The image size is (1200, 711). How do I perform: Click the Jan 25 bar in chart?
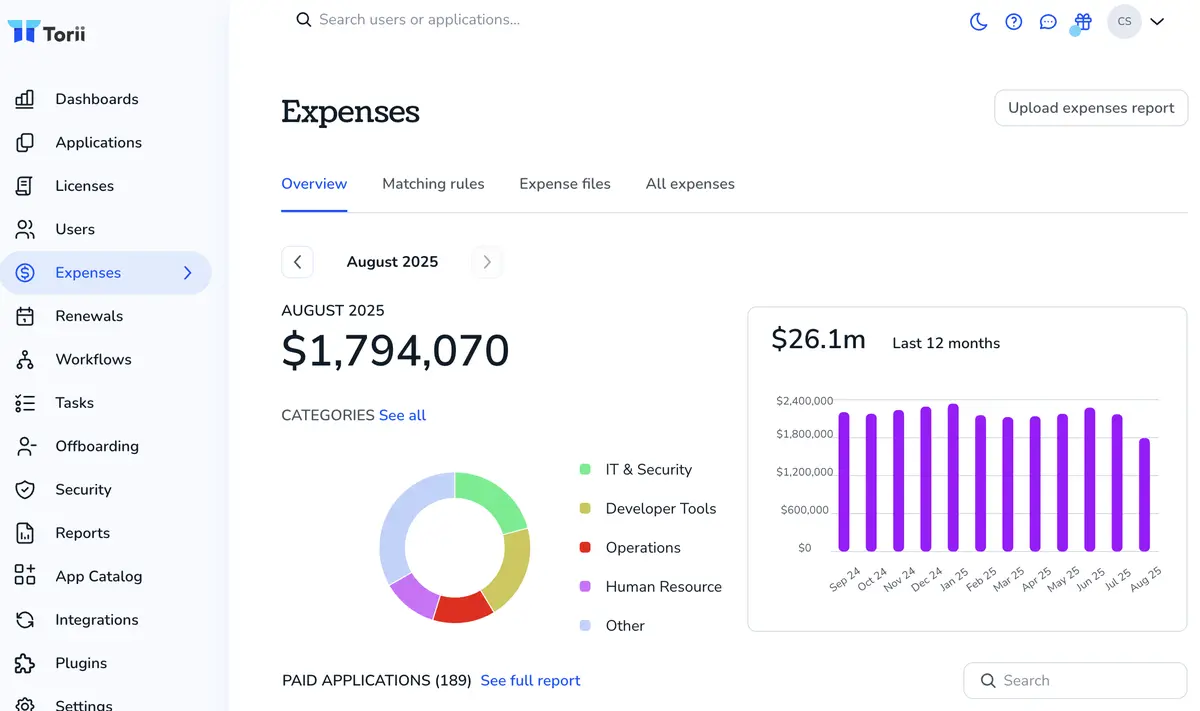(953, 478)
